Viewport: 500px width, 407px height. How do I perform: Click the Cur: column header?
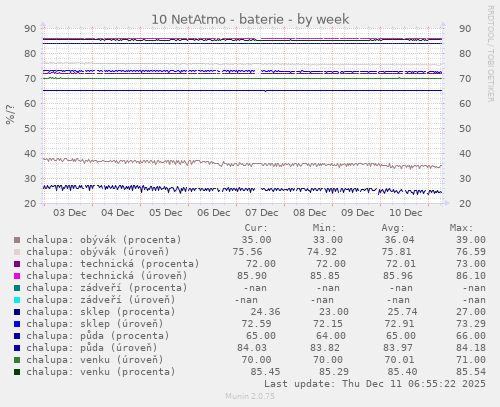click(256, 228)
